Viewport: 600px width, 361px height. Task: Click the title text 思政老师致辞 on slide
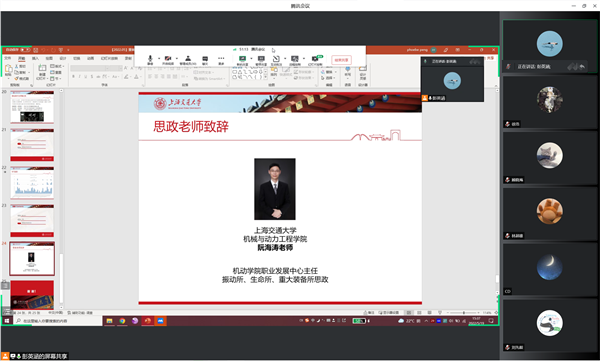(x=191, y=126)
